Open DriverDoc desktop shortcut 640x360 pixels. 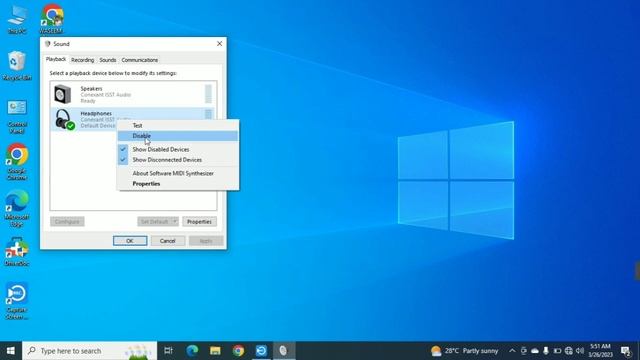coord(17,252)
